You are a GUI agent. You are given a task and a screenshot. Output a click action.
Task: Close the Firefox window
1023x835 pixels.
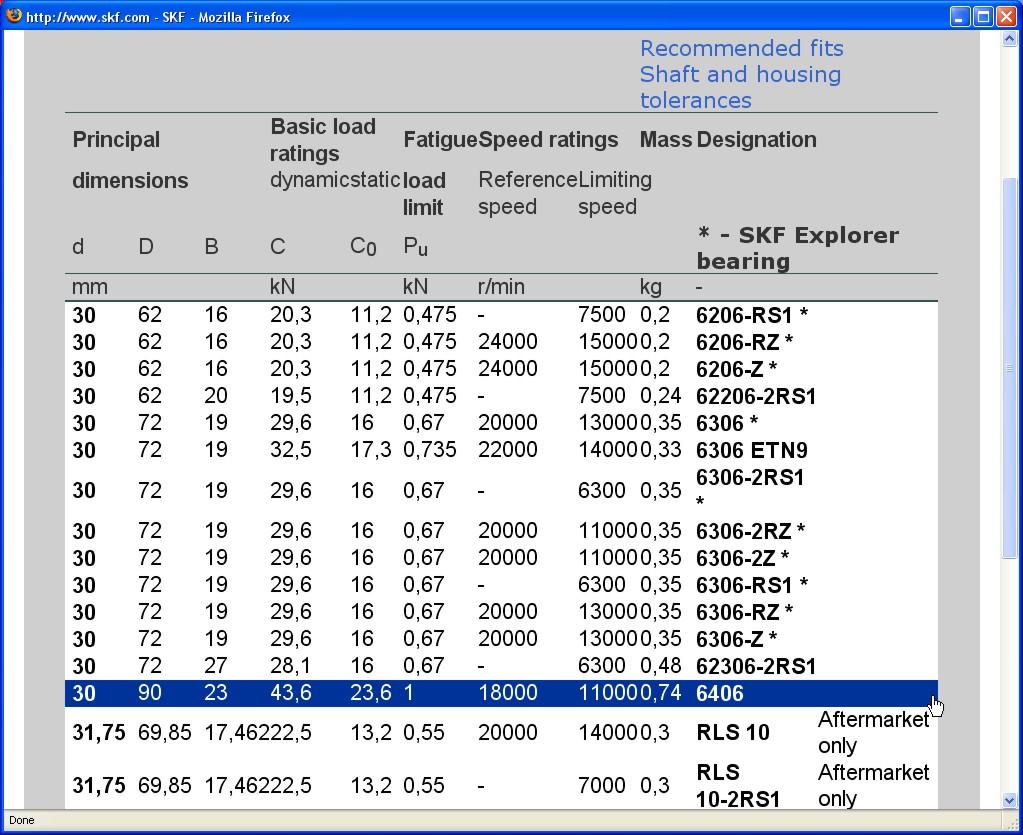(x=1007, y=16)
